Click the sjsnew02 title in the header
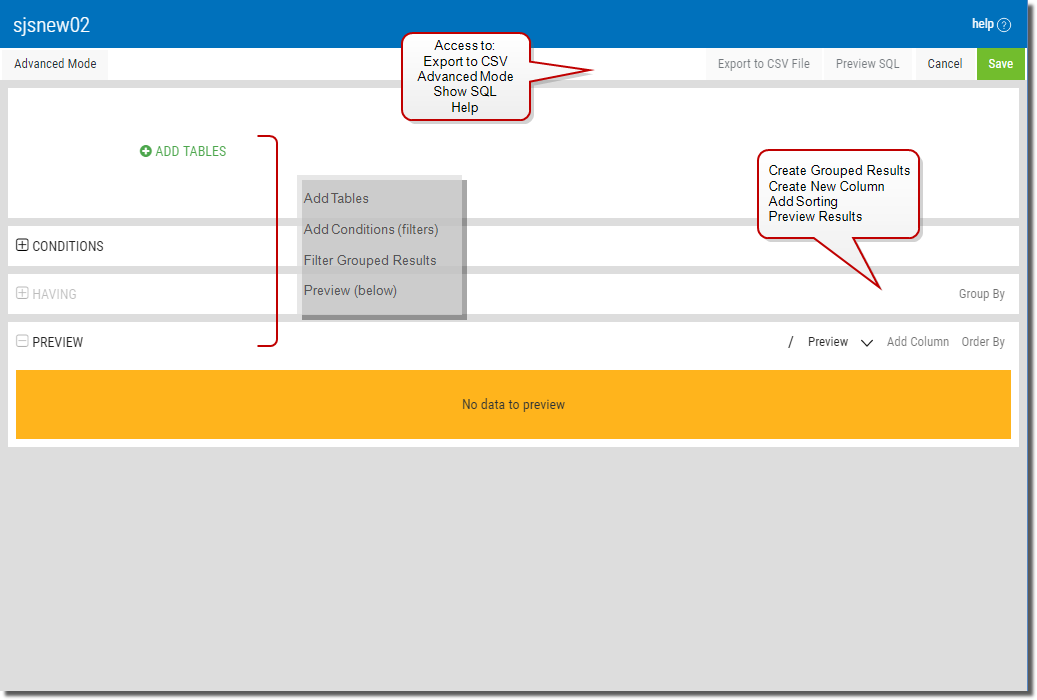Image resolution: width=1037 pixels, height=700 pixels. (52, 25)
